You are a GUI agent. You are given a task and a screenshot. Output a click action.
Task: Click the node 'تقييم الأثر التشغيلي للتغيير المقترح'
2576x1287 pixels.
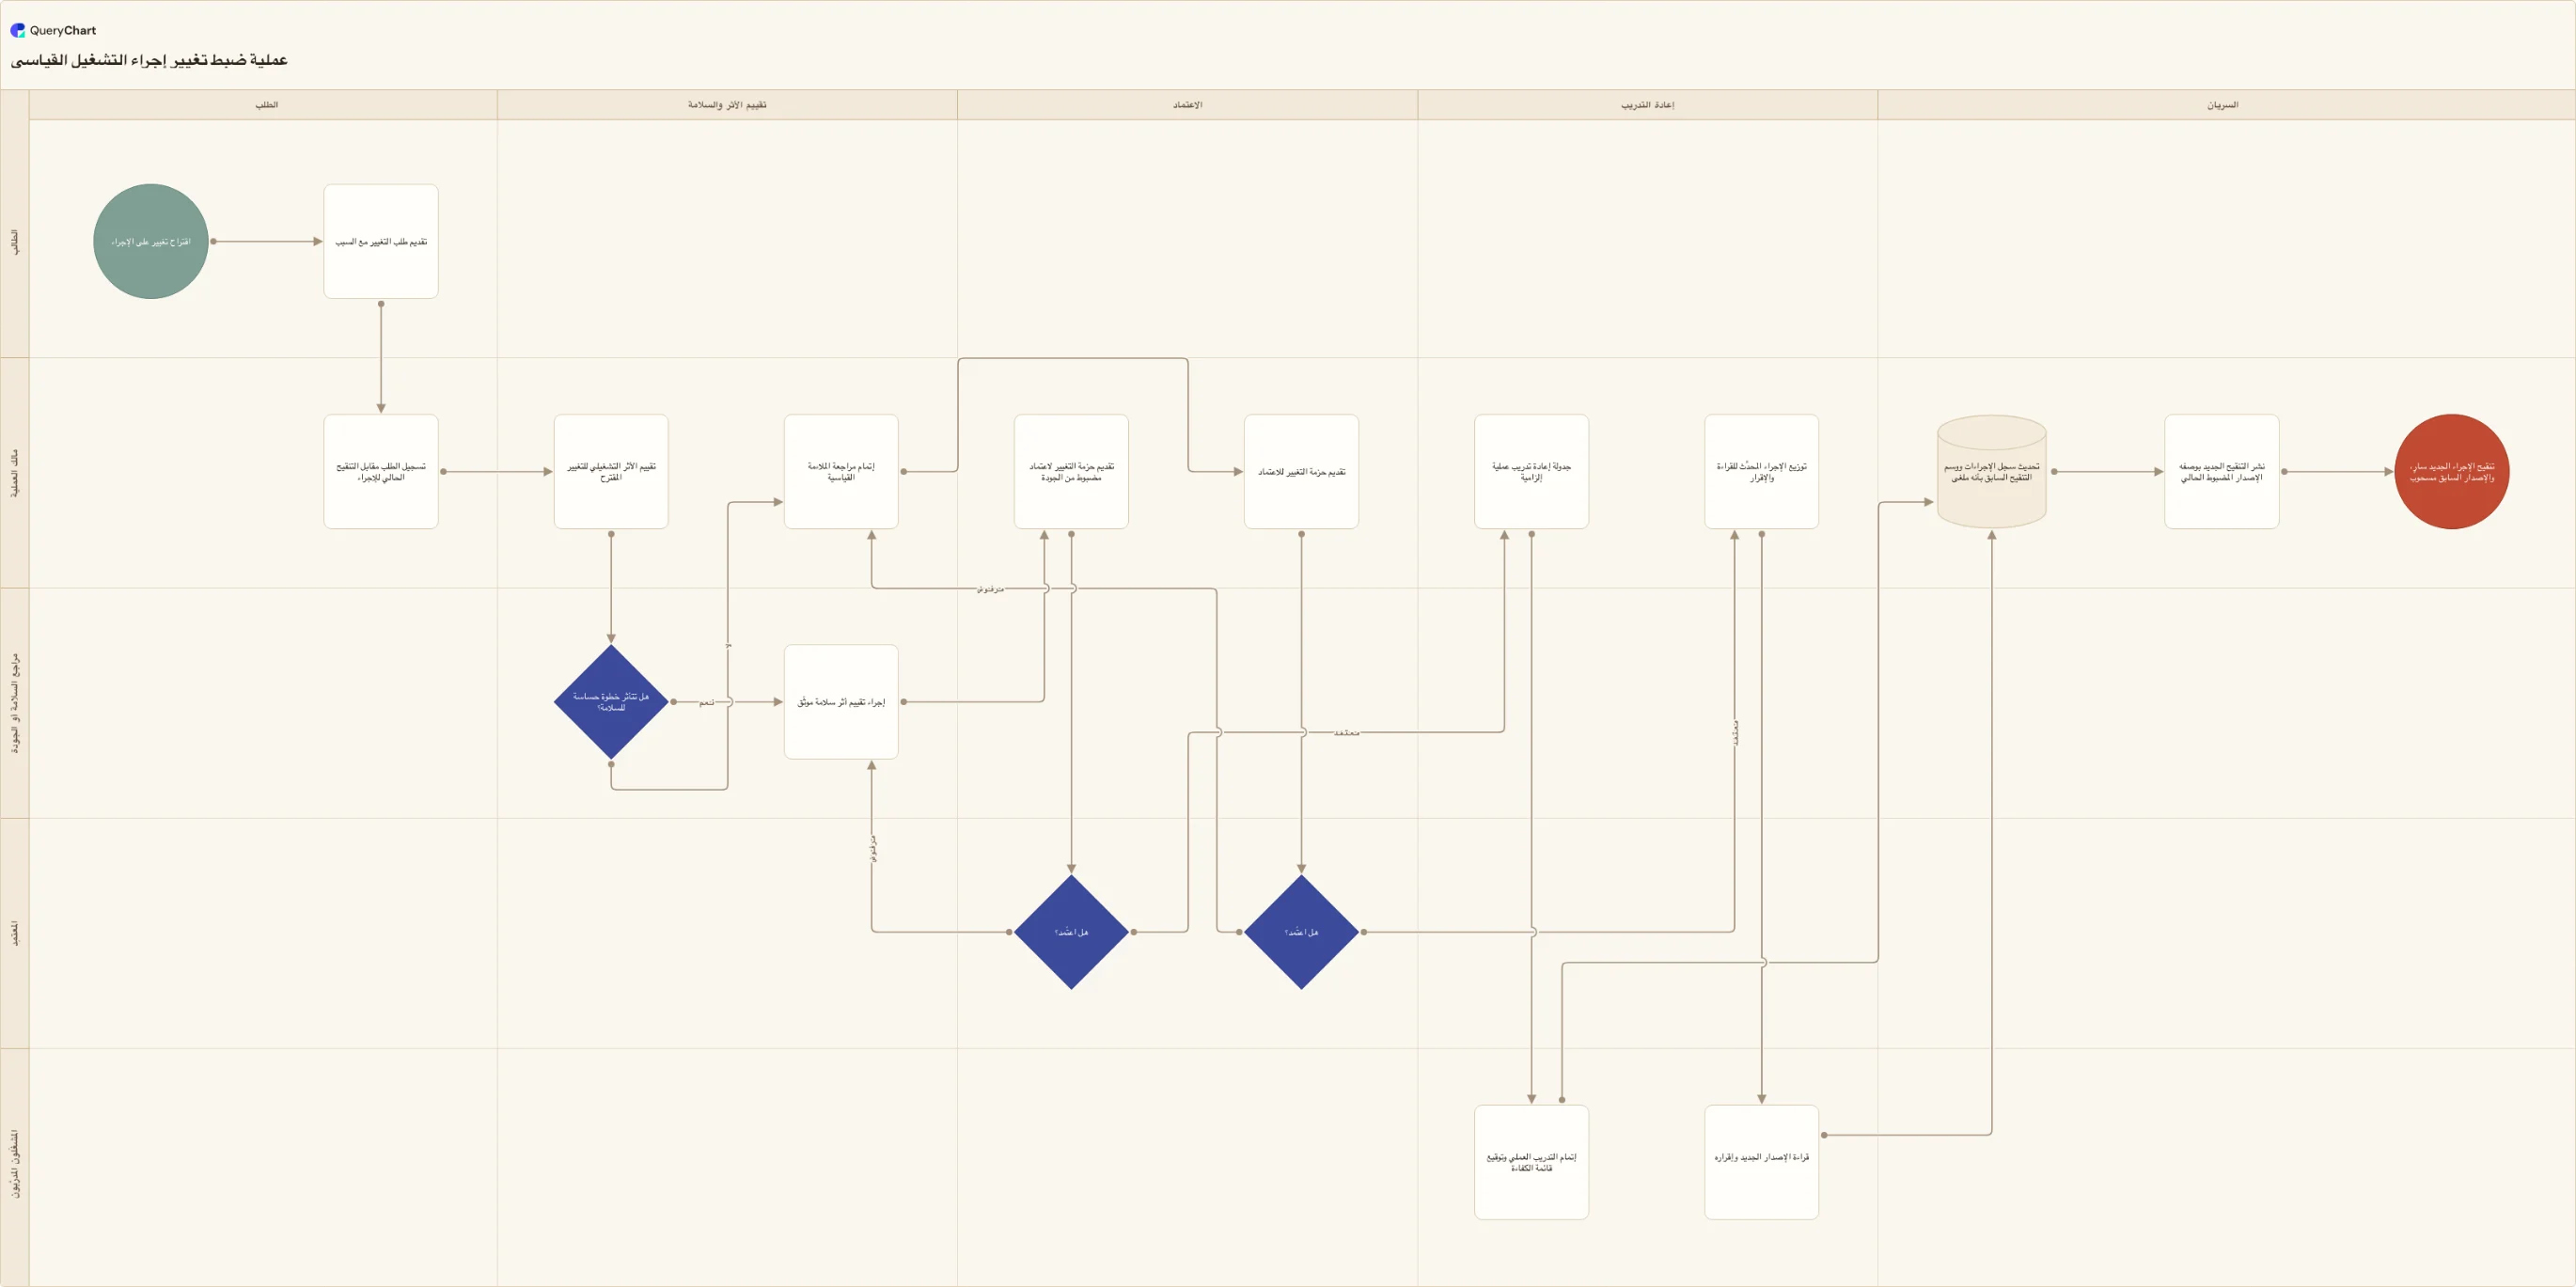[611, 471]
